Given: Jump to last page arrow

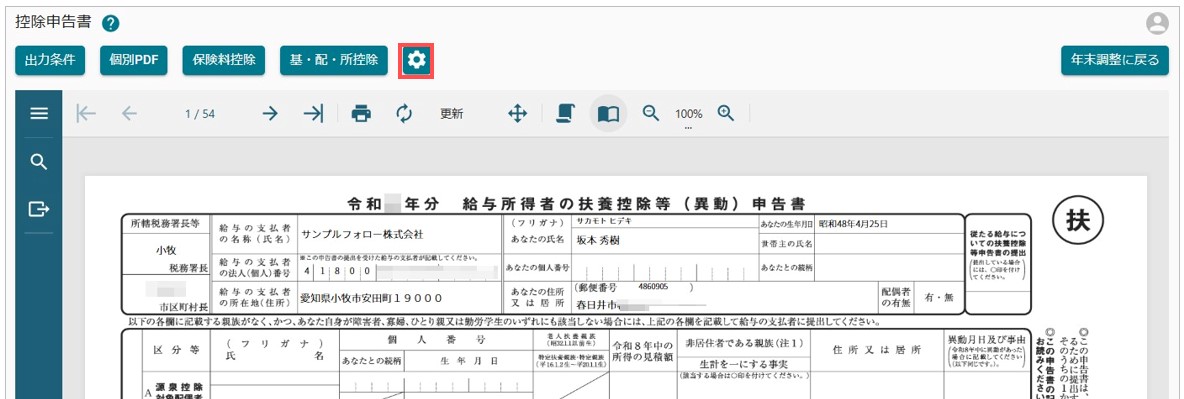Looking at the screenshot, I should [x=313, y=113].
